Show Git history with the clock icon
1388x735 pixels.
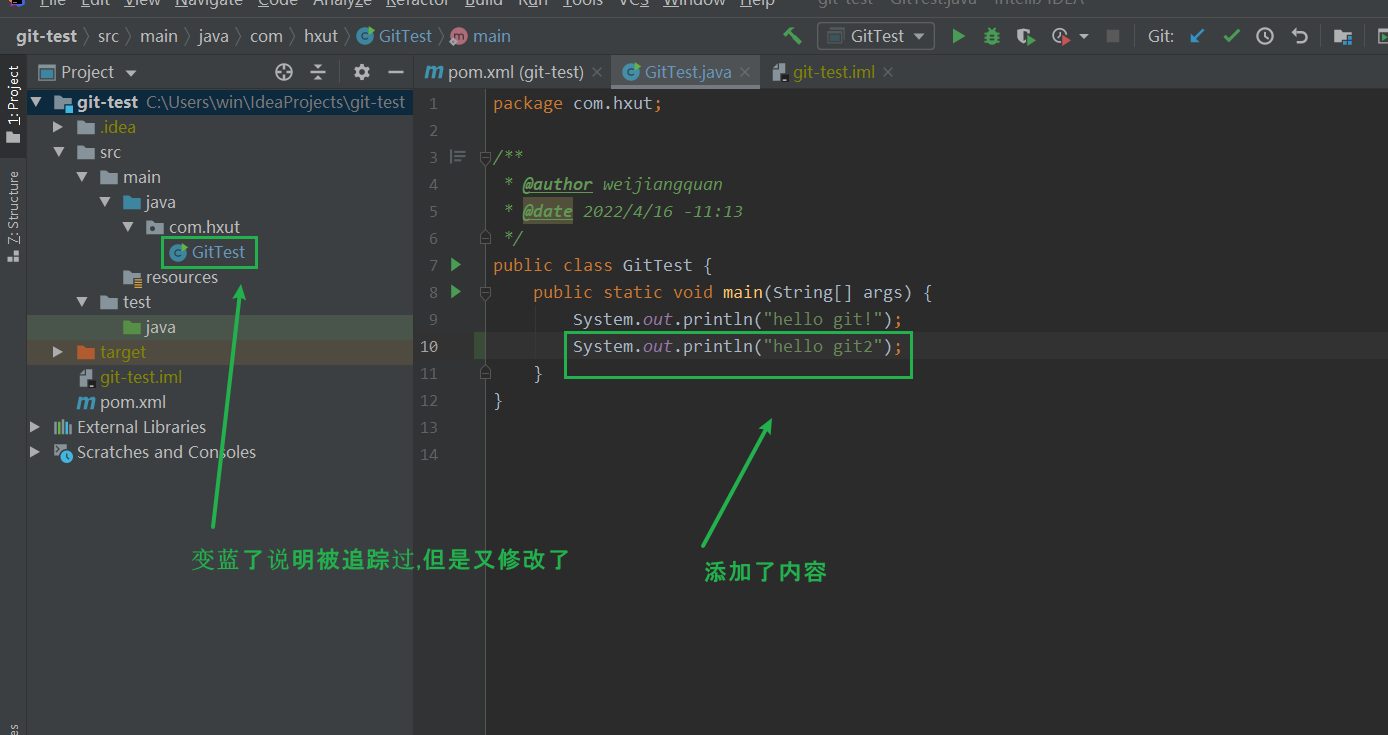pos(1265,36)
